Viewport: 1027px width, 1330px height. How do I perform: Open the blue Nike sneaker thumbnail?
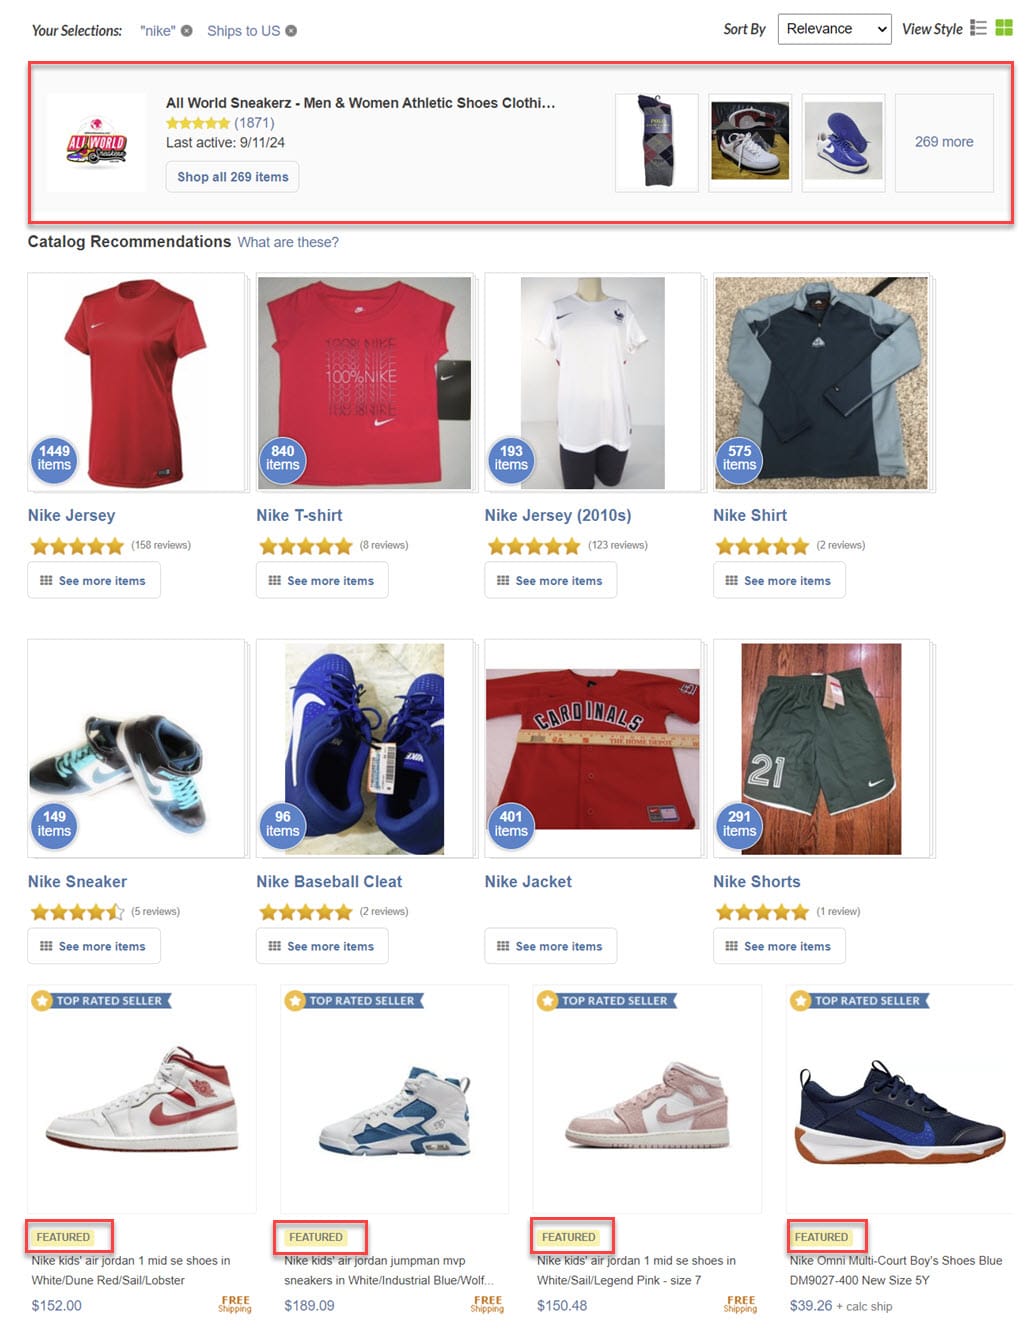click(x=843, y=142)
